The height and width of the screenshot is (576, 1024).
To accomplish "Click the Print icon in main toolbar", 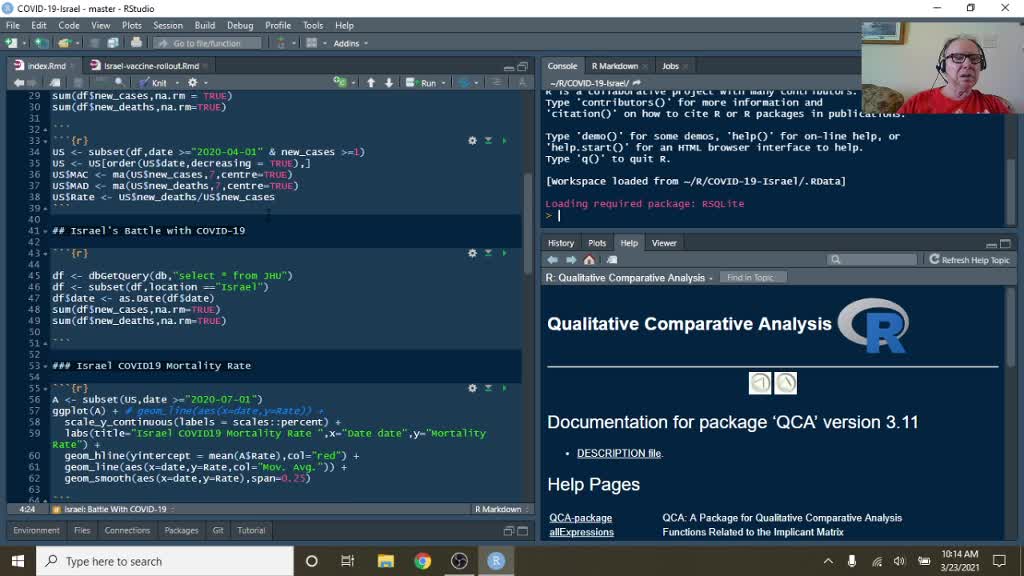I will pyautogui.click(x=136, y=43).
